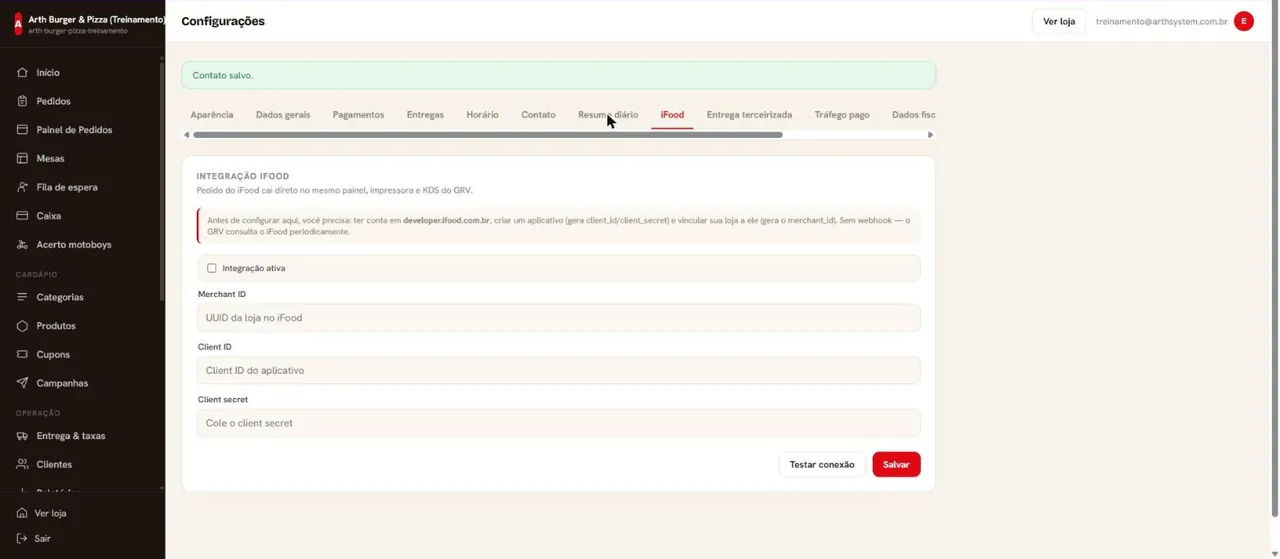Click the Categorias list icon
1280x559 pixels.
[x=22, y=297]
